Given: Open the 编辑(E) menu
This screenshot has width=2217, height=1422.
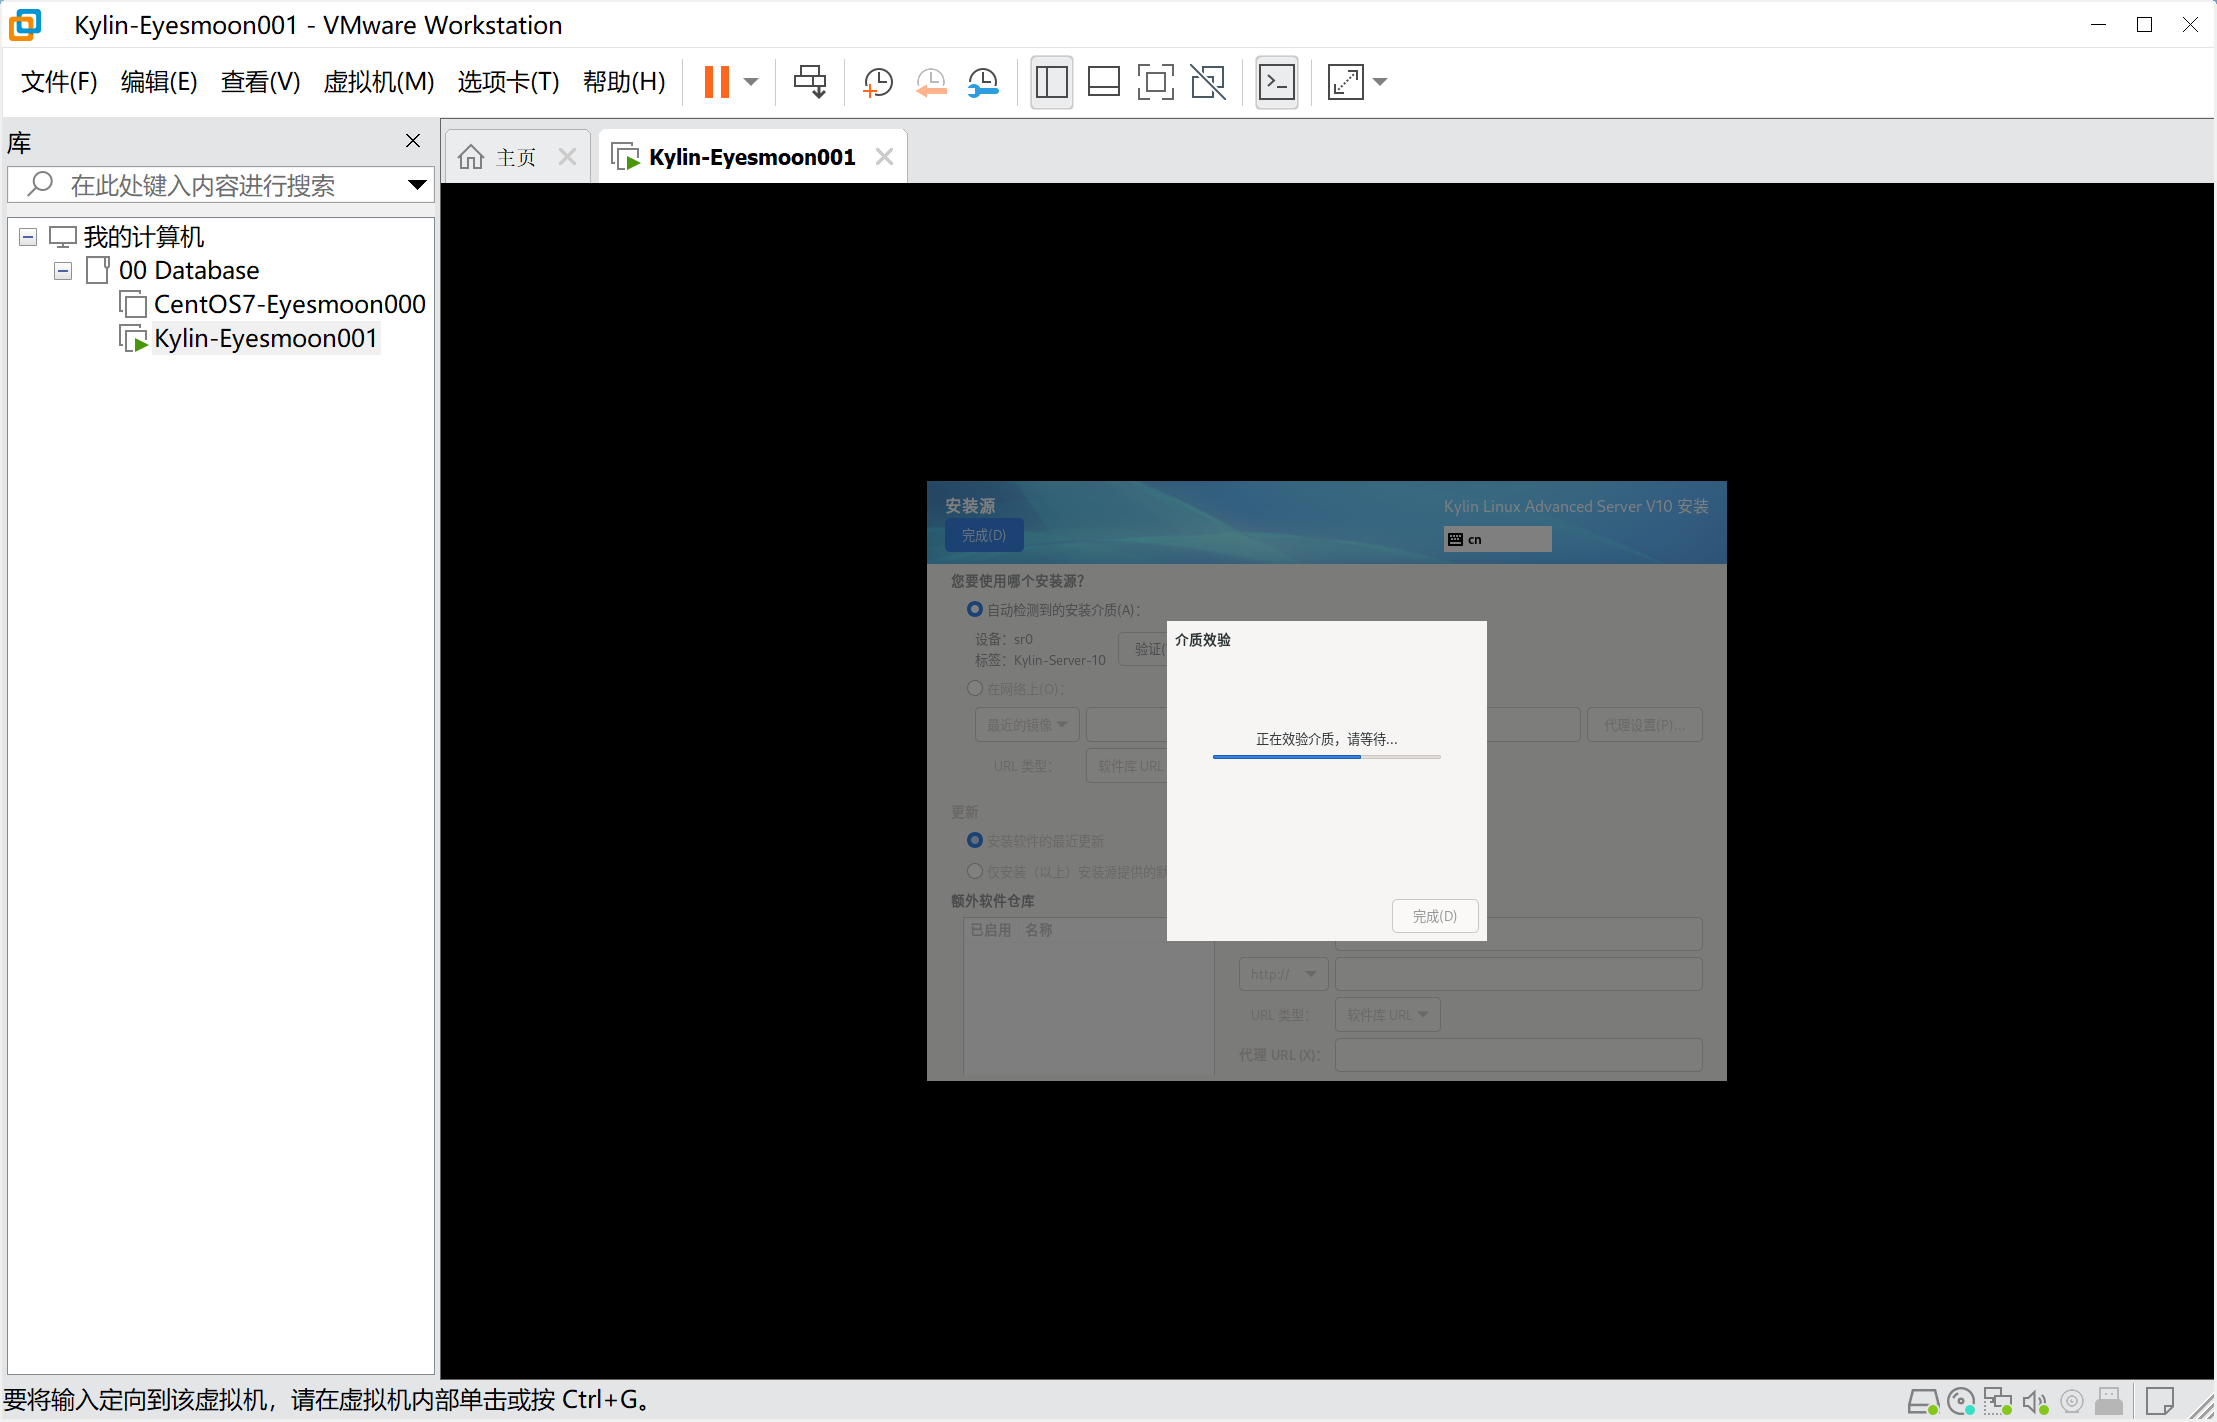Looking at the screenshot, I should click(x=159, y=82).
